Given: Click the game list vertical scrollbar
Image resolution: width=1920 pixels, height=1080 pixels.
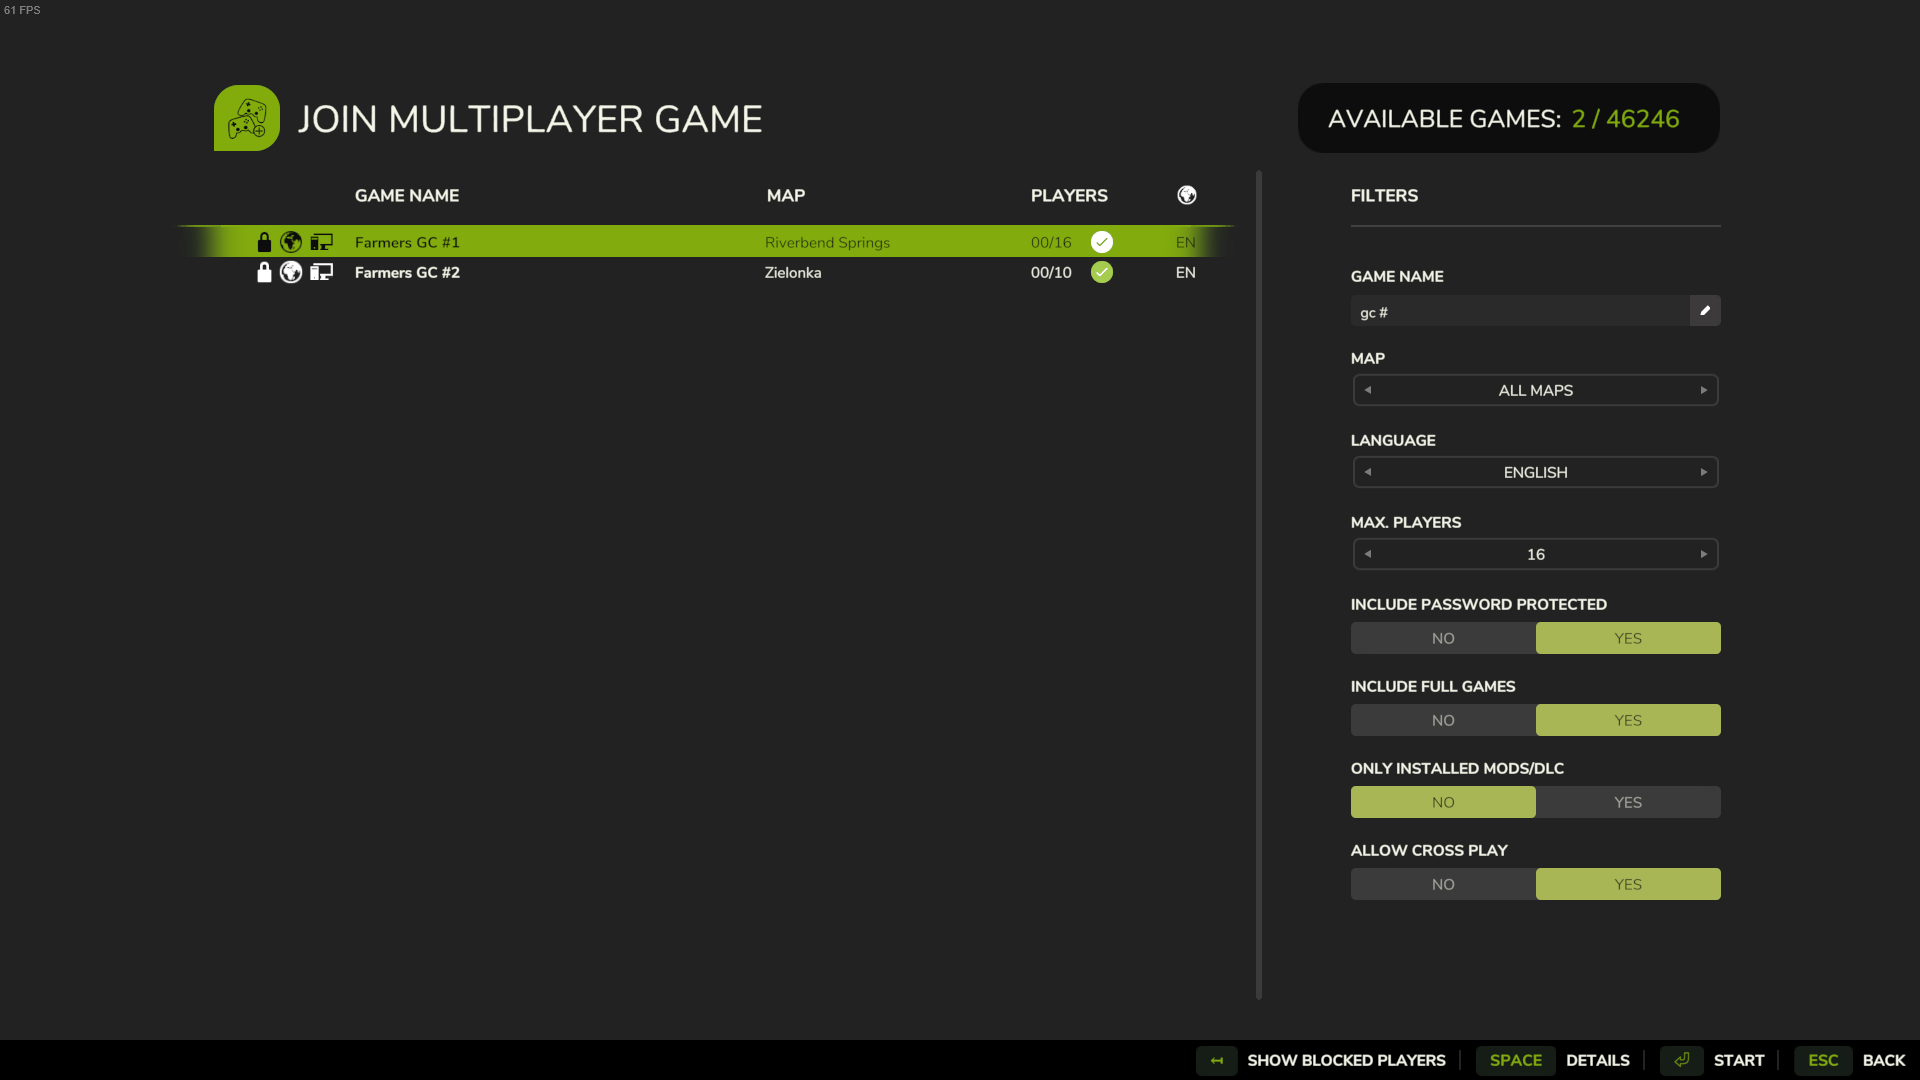Looking at the screenshot, I should point(1259,585).
